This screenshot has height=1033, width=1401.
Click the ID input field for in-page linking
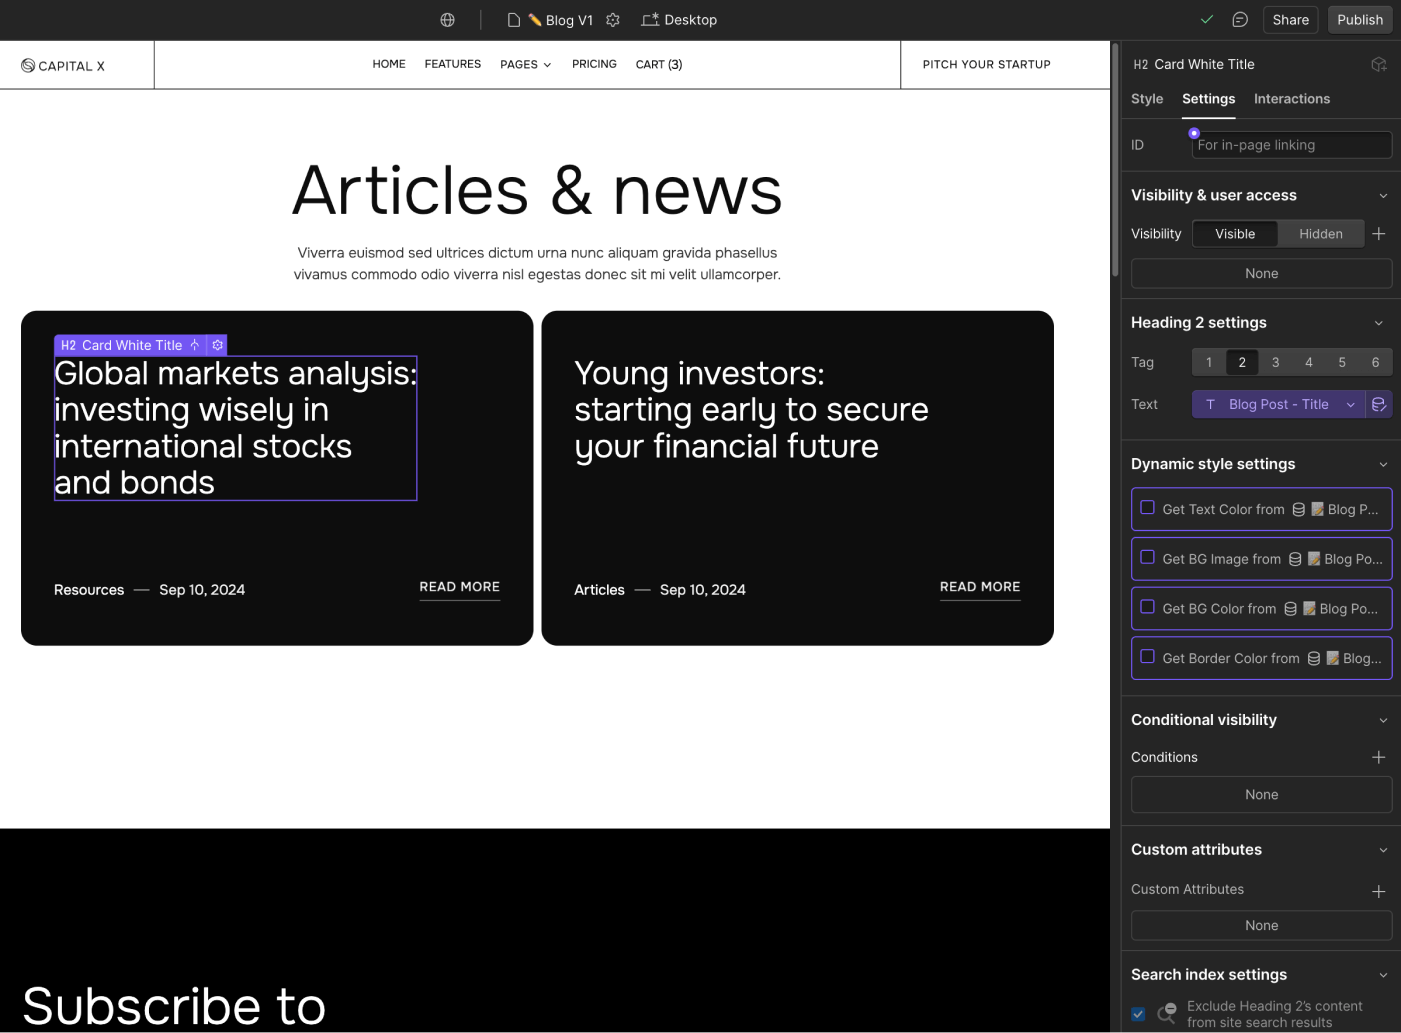coord(1291,144)
